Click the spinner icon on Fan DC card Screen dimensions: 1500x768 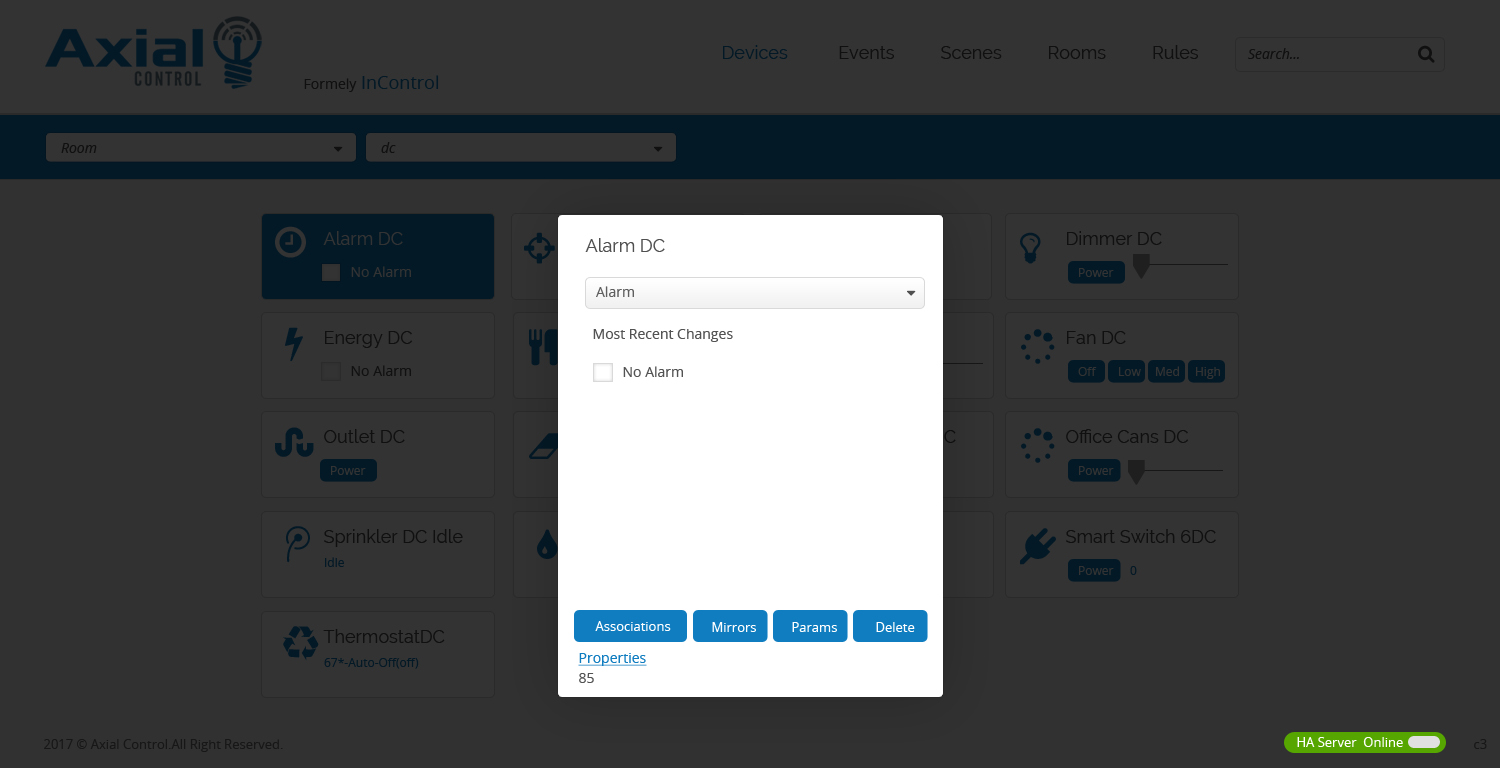point(1037,346)
